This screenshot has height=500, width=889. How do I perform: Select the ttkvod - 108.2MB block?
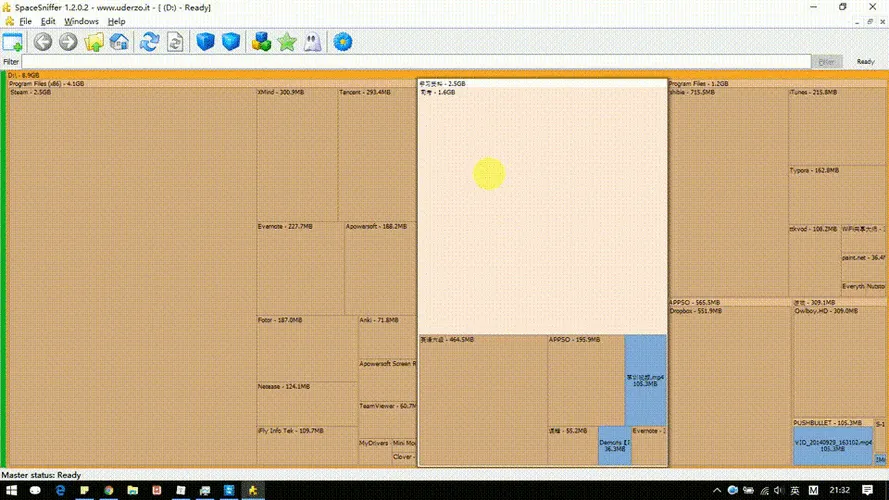[x=814, y=261]
